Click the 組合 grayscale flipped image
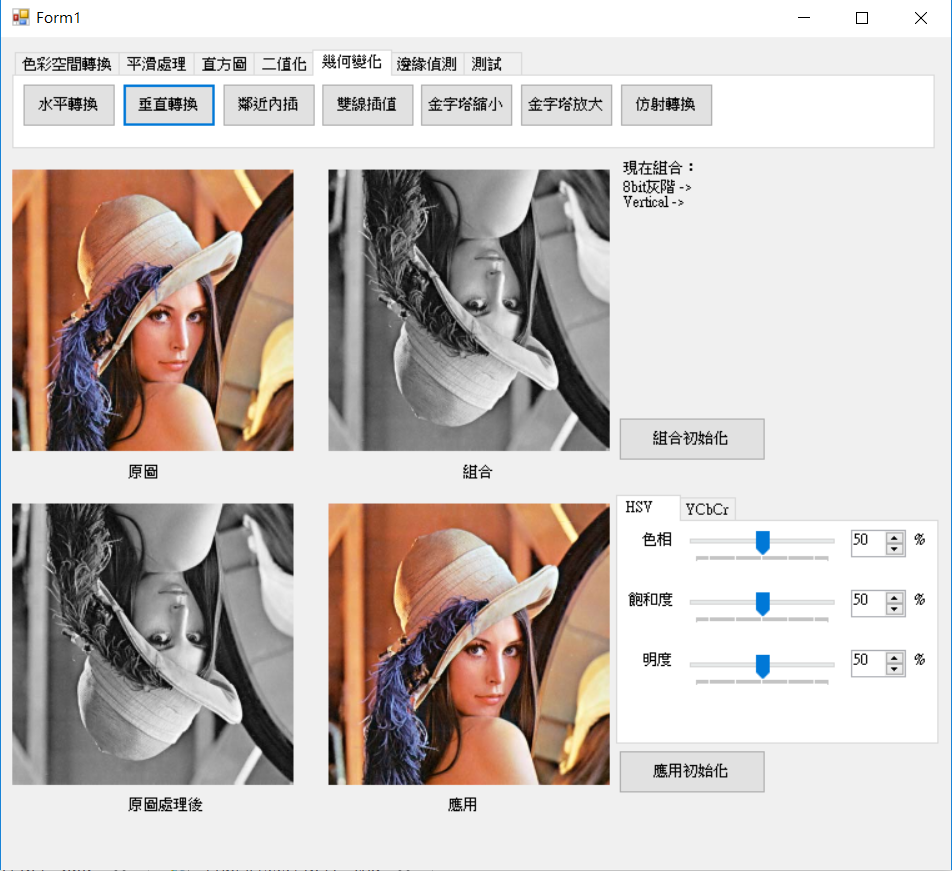This screenshot has height=871, width=952. [x=469, y=310]
